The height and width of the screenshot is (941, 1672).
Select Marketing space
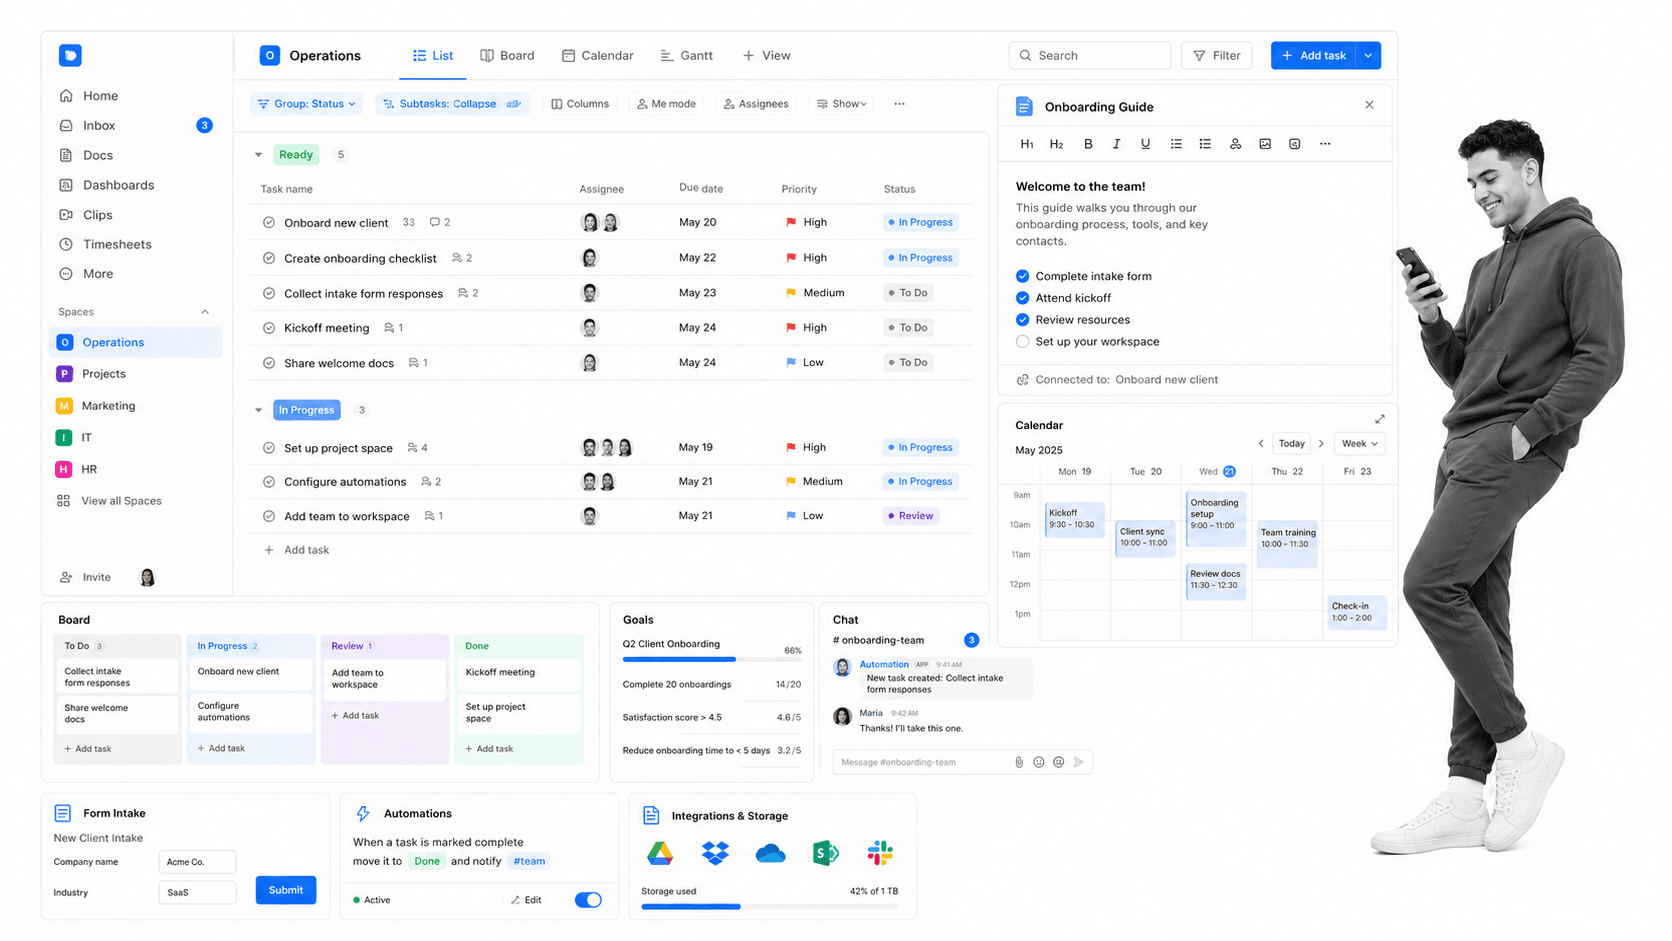coord(108,406)
